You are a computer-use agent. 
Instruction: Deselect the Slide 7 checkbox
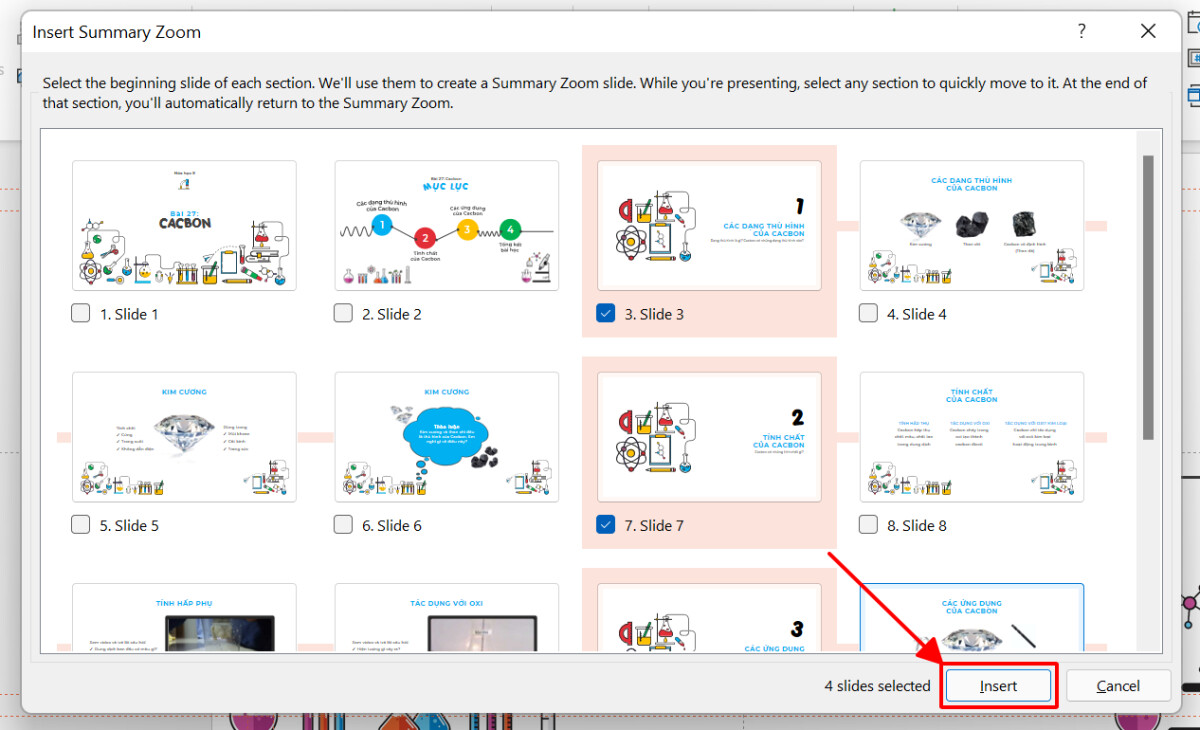(605, 525)
